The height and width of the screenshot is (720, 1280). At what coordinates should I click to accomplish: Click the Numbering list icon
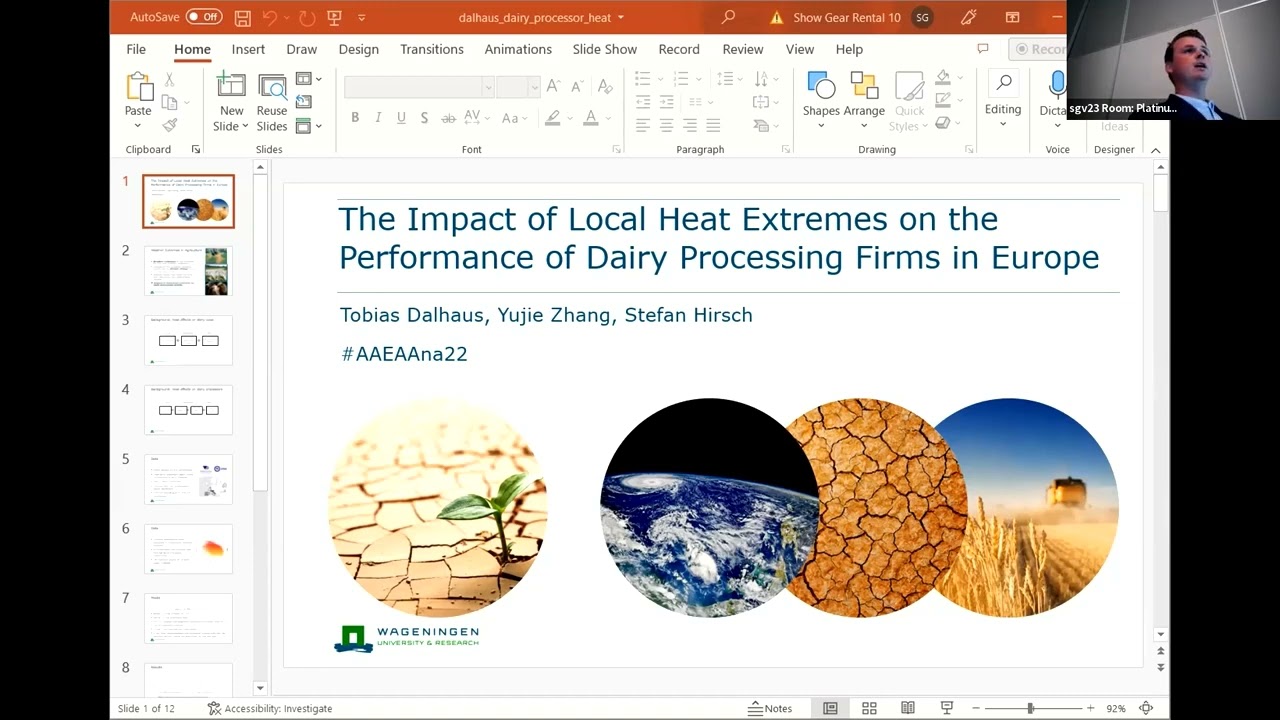coord(681,79)
